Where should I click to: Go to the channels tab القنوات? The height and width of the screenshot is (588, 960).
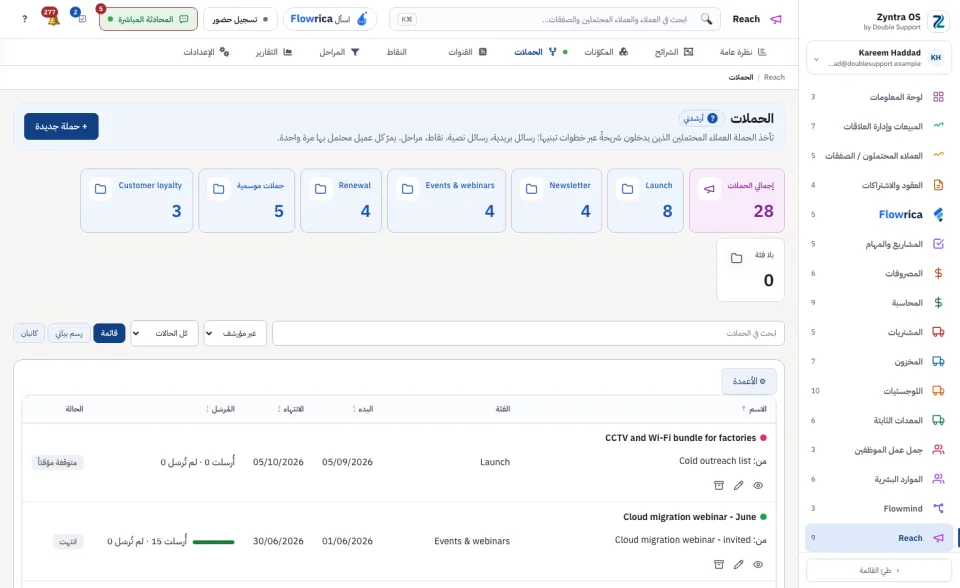[x=467, y=52]
